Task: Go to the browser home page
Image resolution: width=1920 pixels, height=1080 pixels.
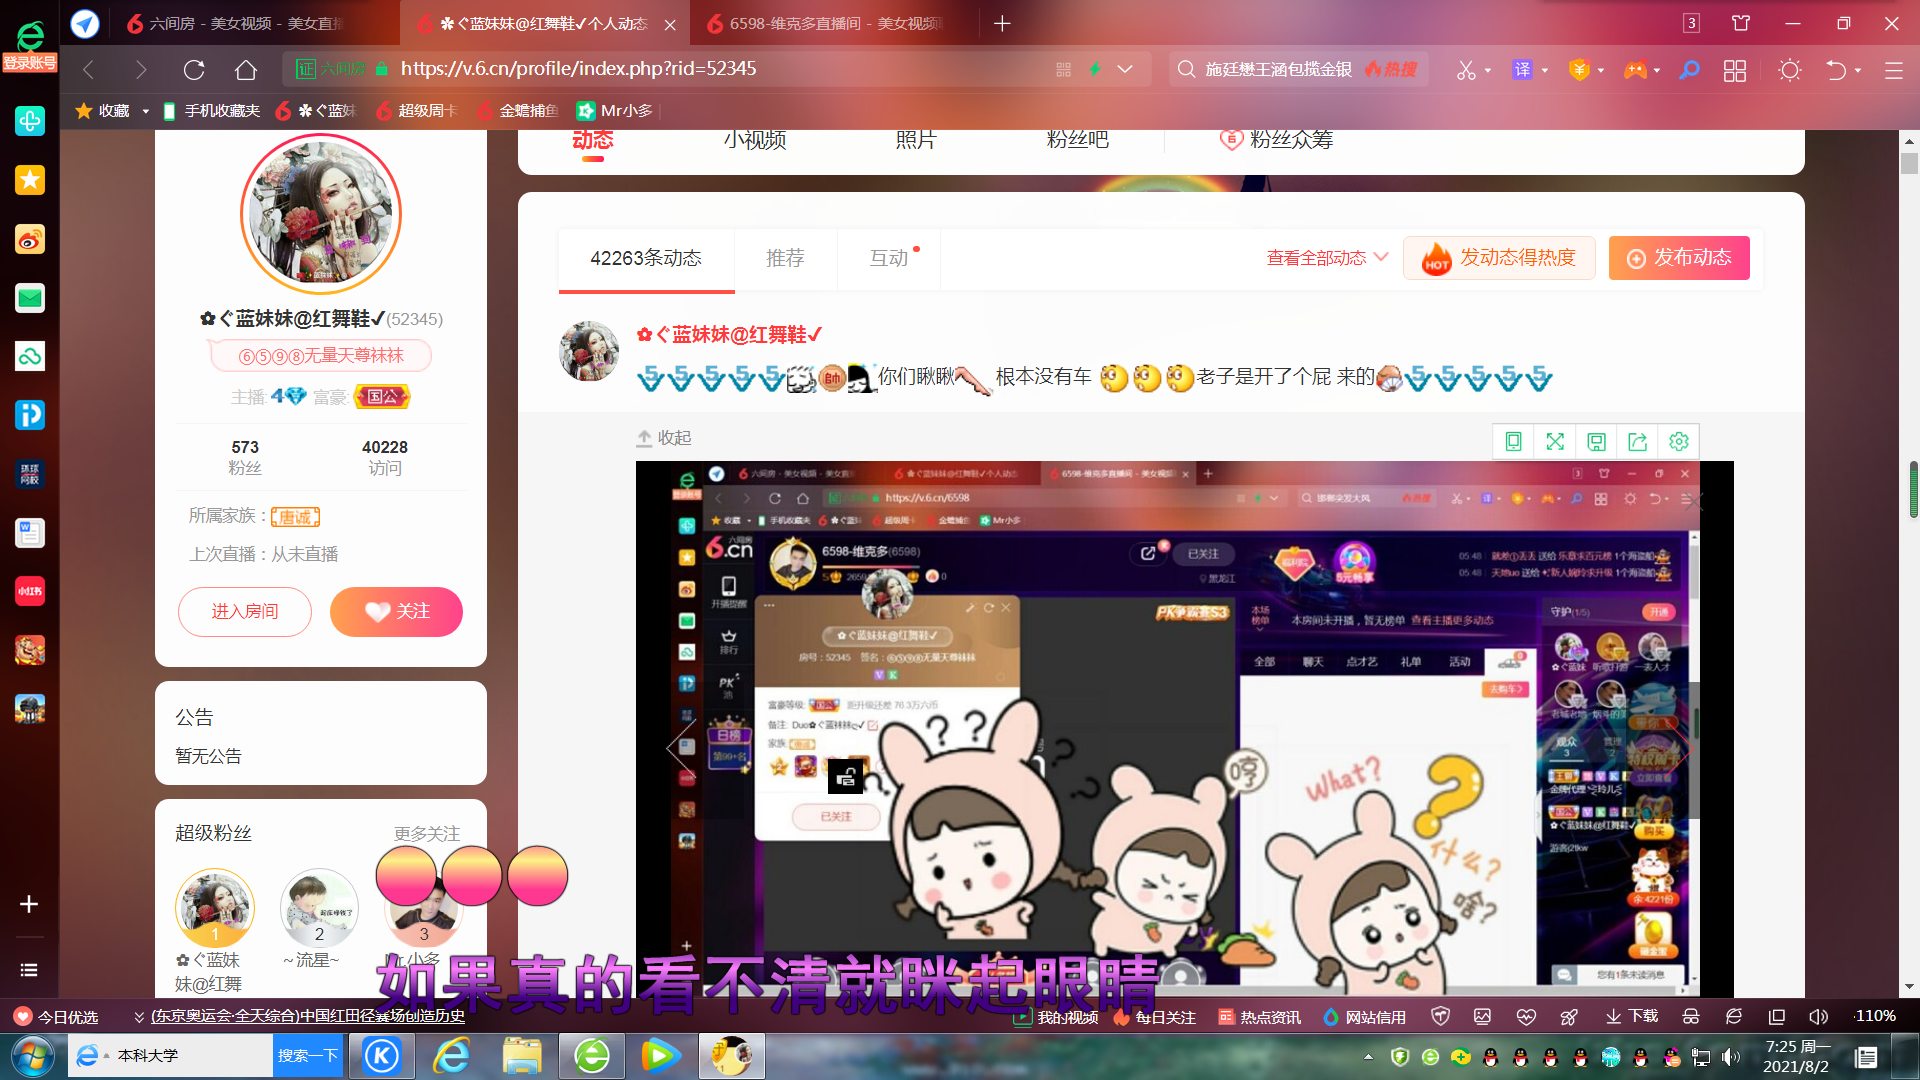Action: [246, 69]
